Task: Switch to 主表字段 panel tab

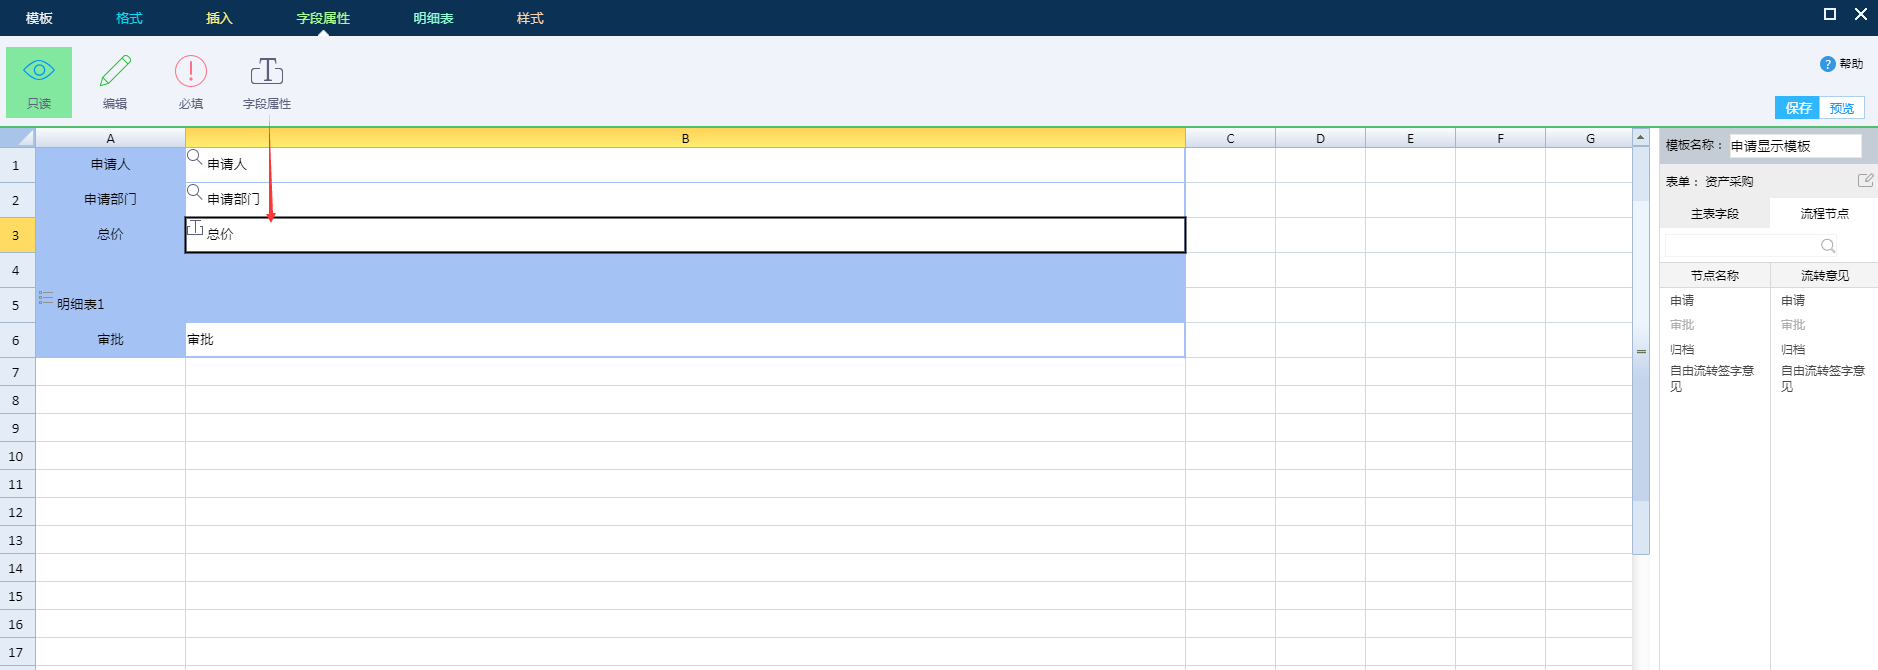Action: [1714, 214]
